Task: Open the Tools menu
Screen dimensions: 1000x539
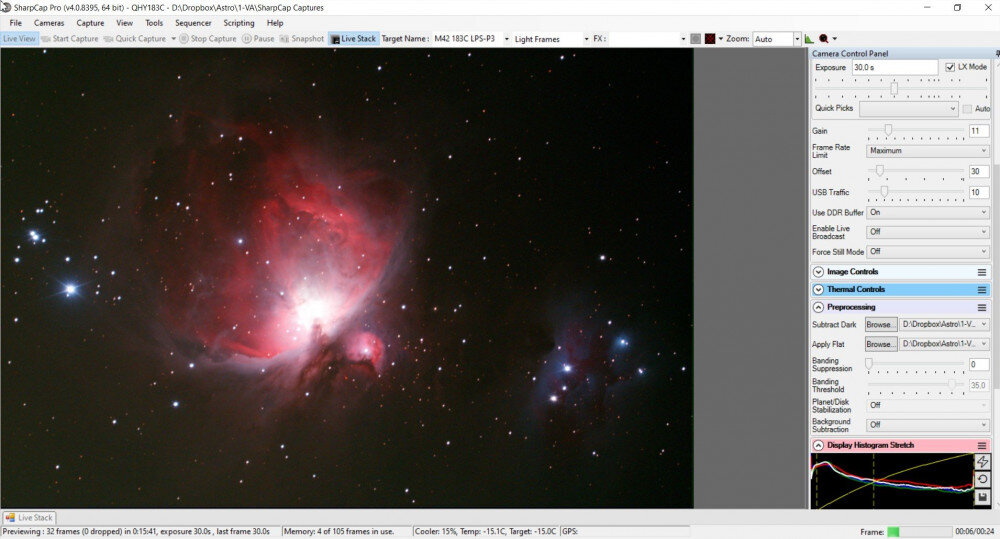Action: pos(154,23)
